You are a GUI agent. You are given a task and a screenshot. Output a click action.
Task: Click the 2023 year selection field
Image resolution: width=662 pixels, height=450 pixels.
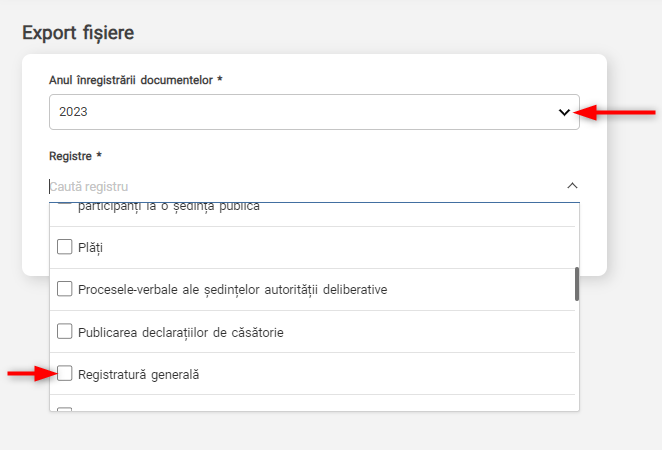[x=300, y=112]
